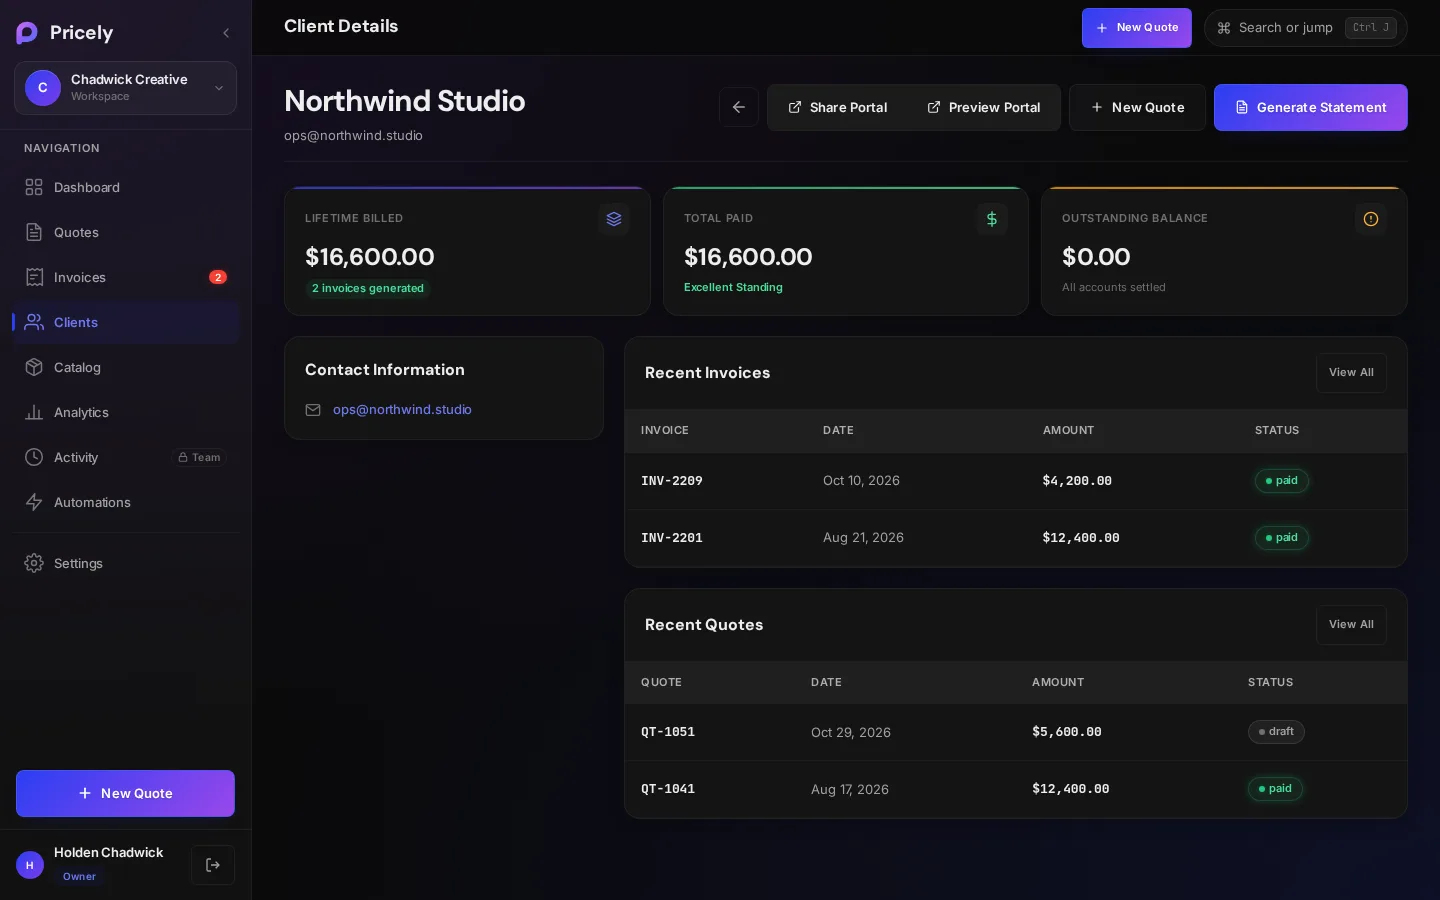Click the top bar New Quote button
The width and height of the screenshot is (1440, 900).
[x=1137, y=28]
